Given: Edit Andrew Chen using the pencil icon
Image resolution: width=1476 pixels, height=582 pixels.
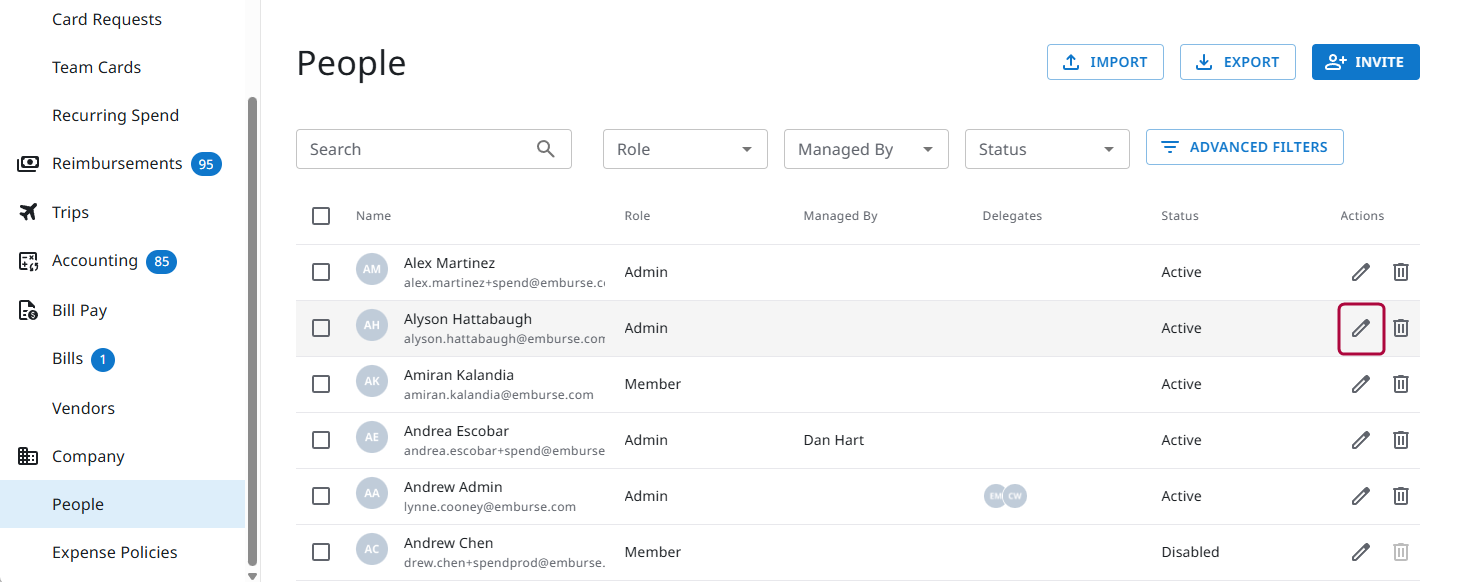Looking at the screenshot, I should click(x=1361, y=551).
